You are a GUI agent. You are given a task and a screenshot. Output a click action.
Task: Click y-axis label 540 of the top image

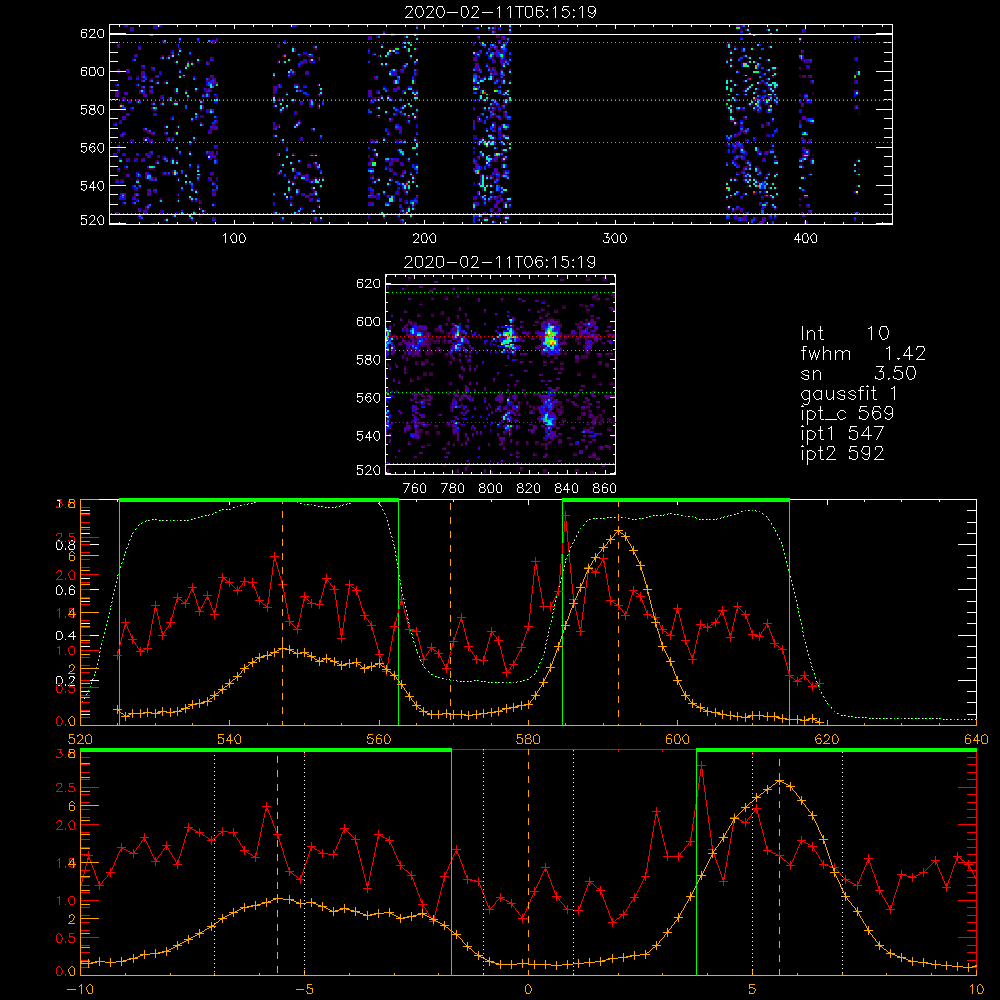click(92, 186)
